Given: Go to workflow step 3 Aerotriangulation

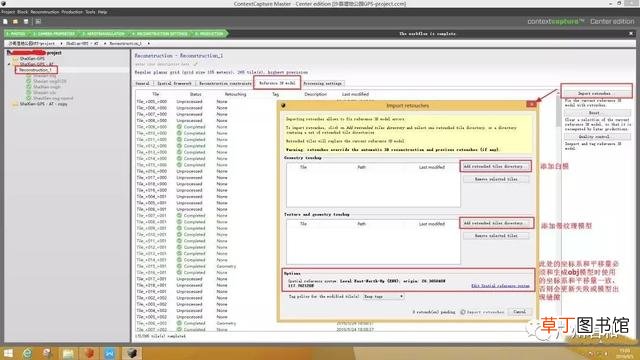Looking at the screenshot, I should coord(104,33).
